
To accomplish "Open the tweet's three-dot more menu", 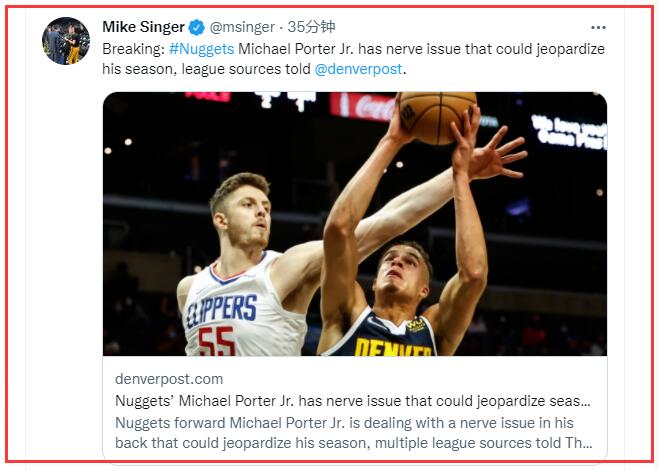I will 598,28.
